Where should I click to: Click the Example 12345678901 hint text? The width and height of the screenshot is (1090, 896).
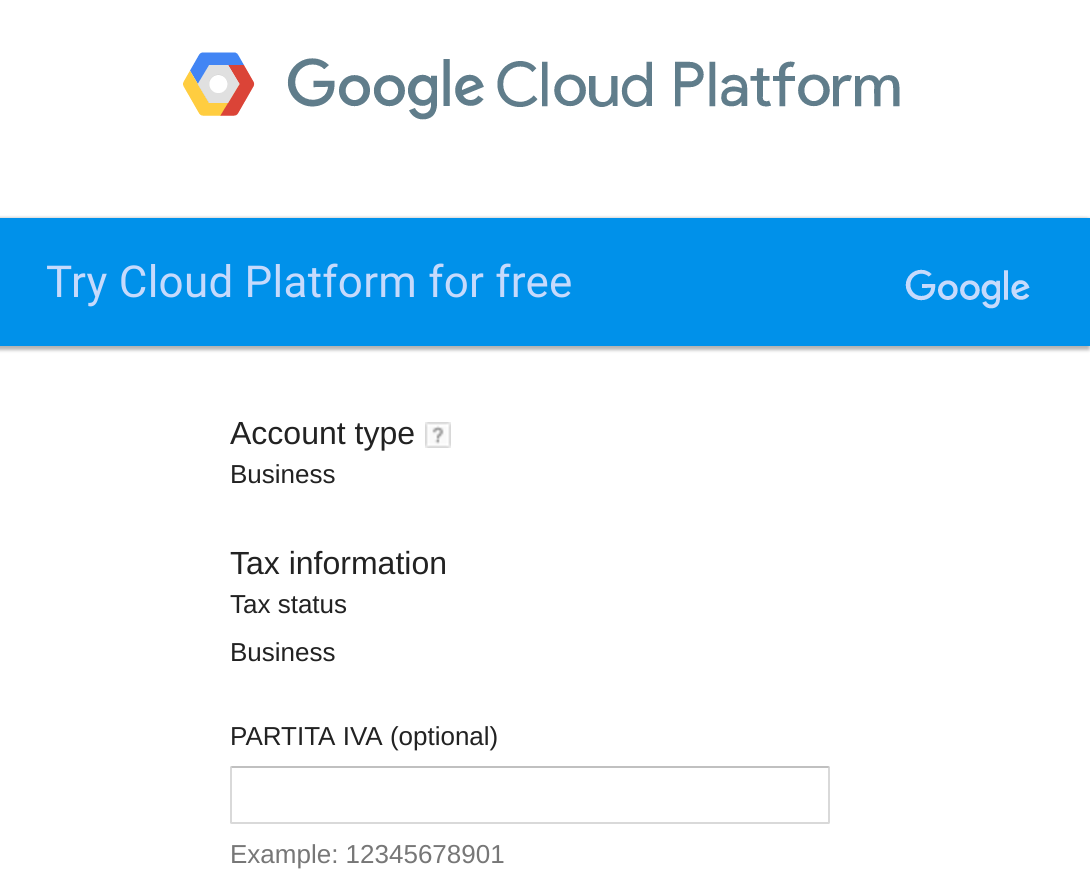[x=367, y=854]
